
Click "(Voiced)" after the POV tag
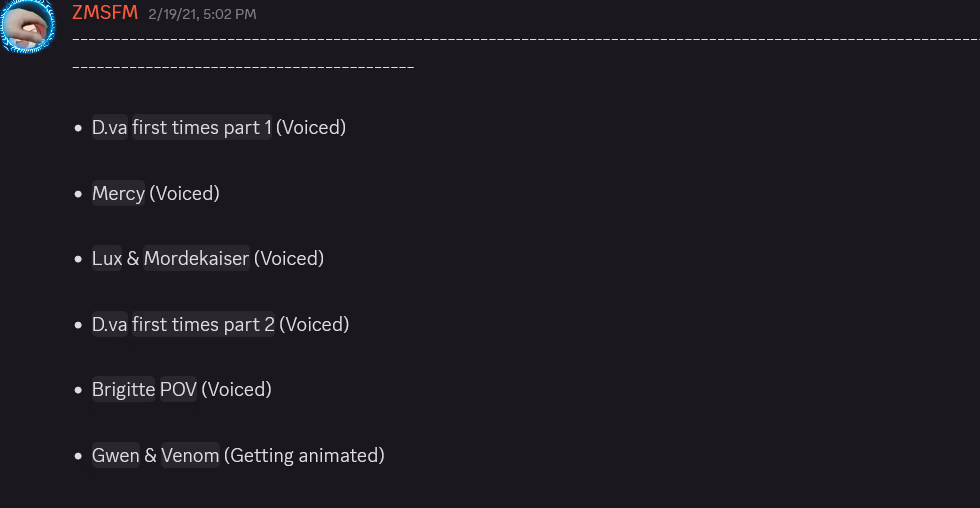point(236,390)
